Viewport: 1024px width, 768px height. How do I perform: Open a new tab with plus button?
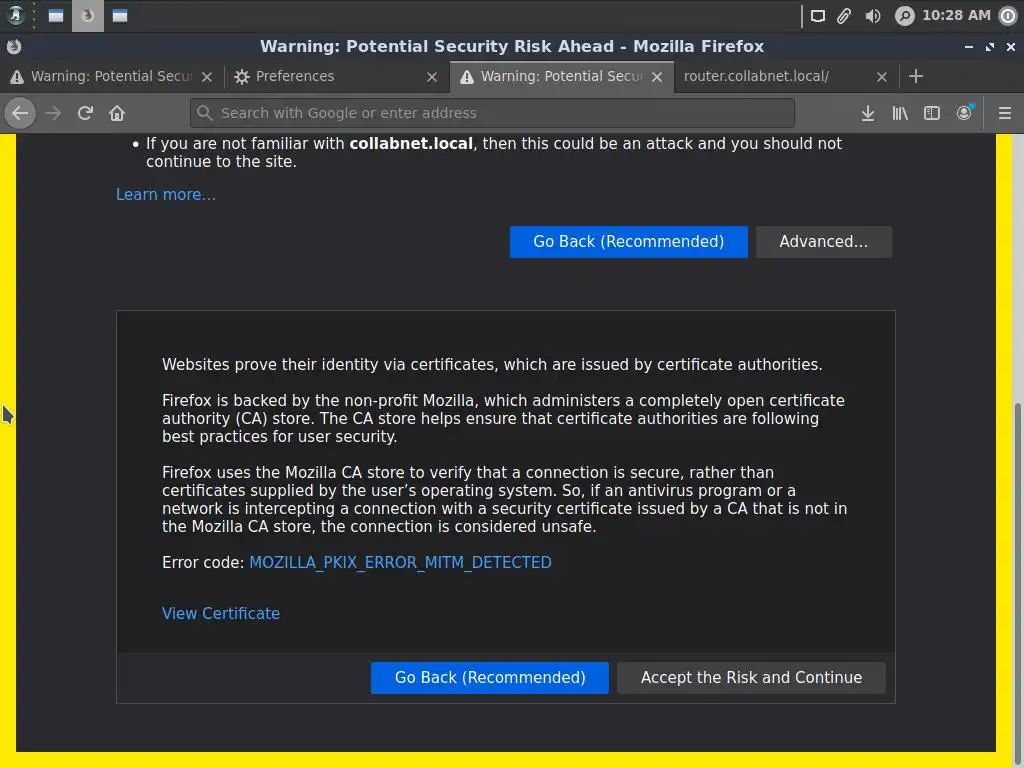pyautogui.click(x=916, y=76)
